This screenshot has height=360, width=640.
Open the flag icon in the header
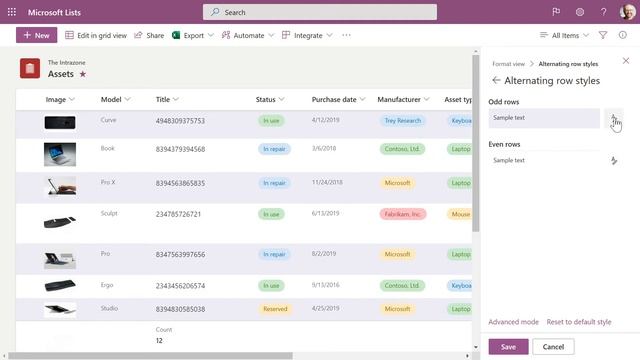tap(556, 12)
